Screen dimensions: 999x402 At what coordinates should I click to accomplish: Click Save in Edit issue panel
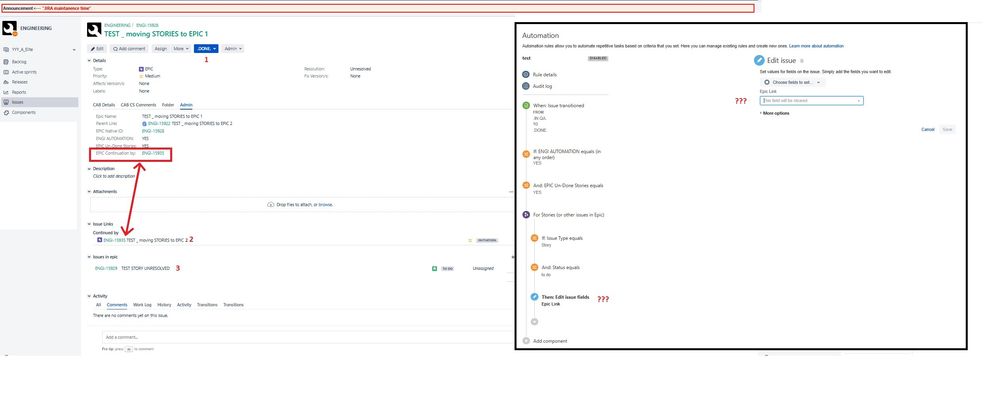(x=947, y=129)
